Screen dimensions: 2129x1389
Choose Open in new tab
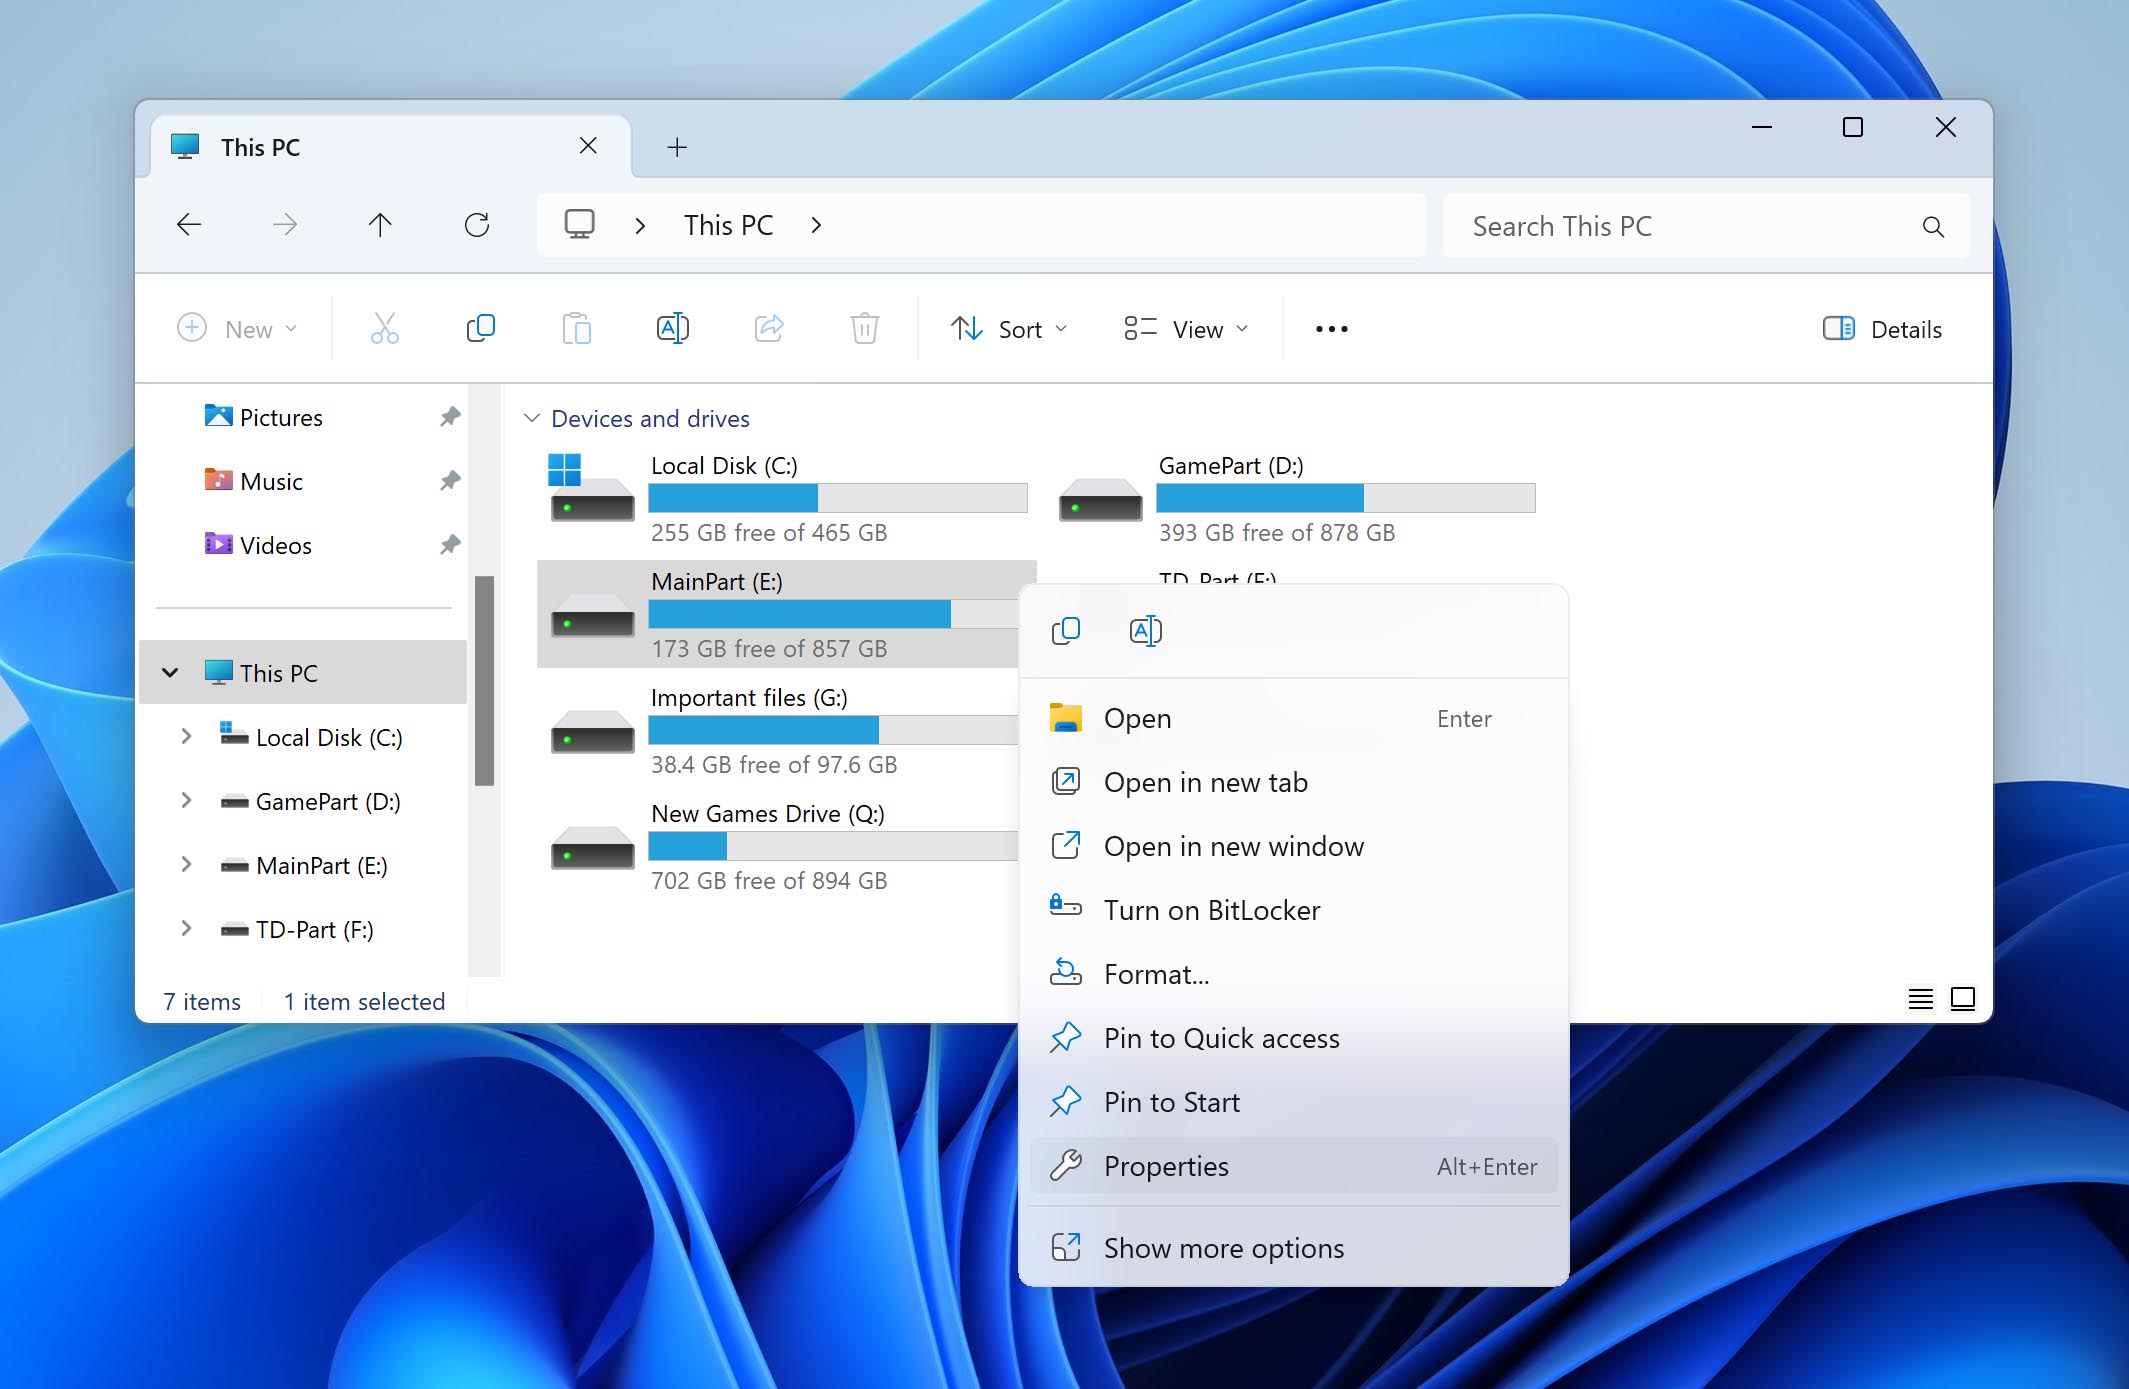[1293, 782]
